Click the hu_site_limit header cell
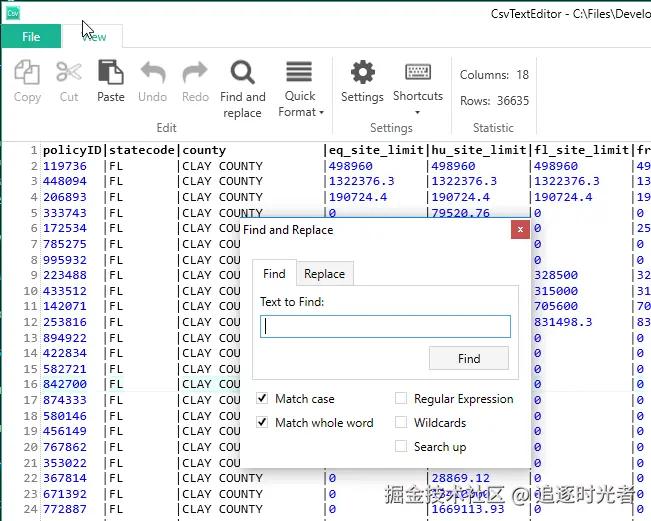Screen dimensions: 651x521 point(479,150)
